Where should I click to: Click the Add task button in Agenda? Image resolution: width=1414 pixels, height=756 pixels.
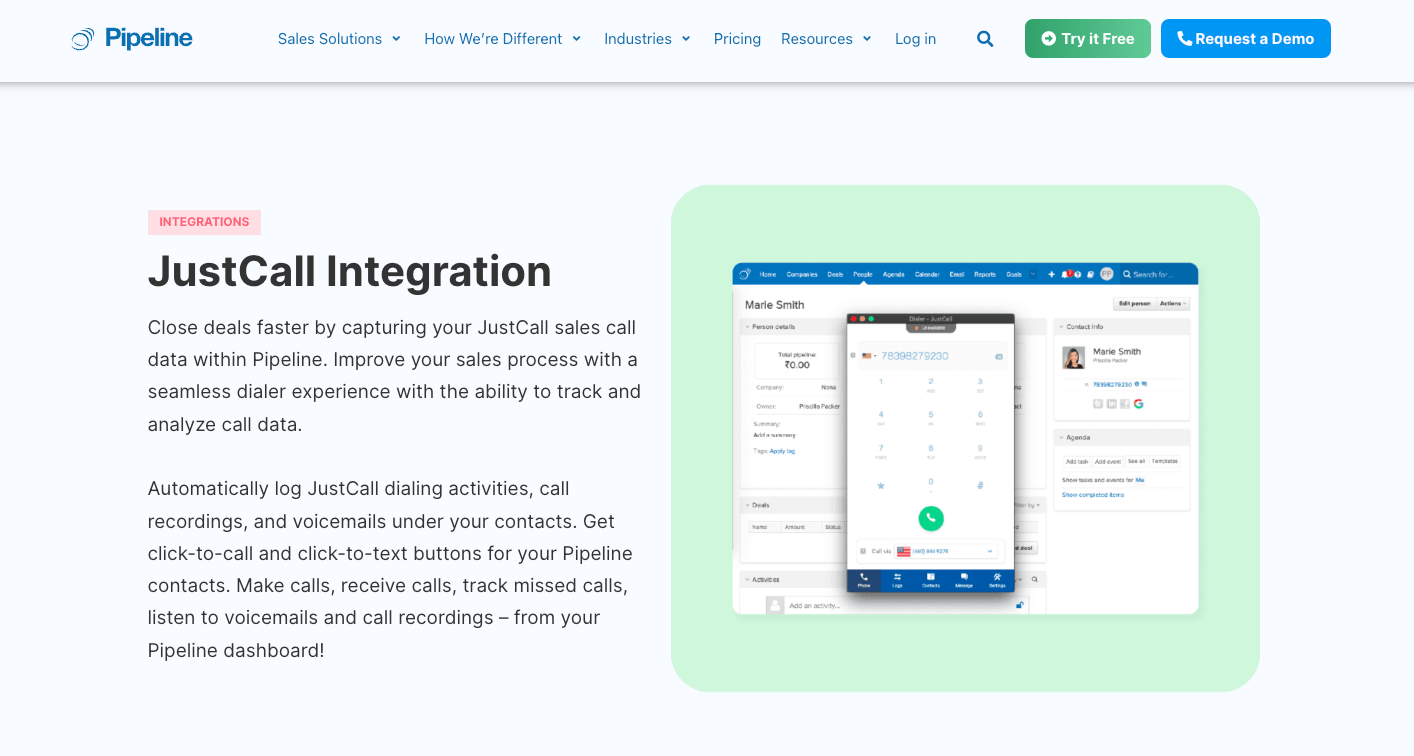coord(1076,461)
